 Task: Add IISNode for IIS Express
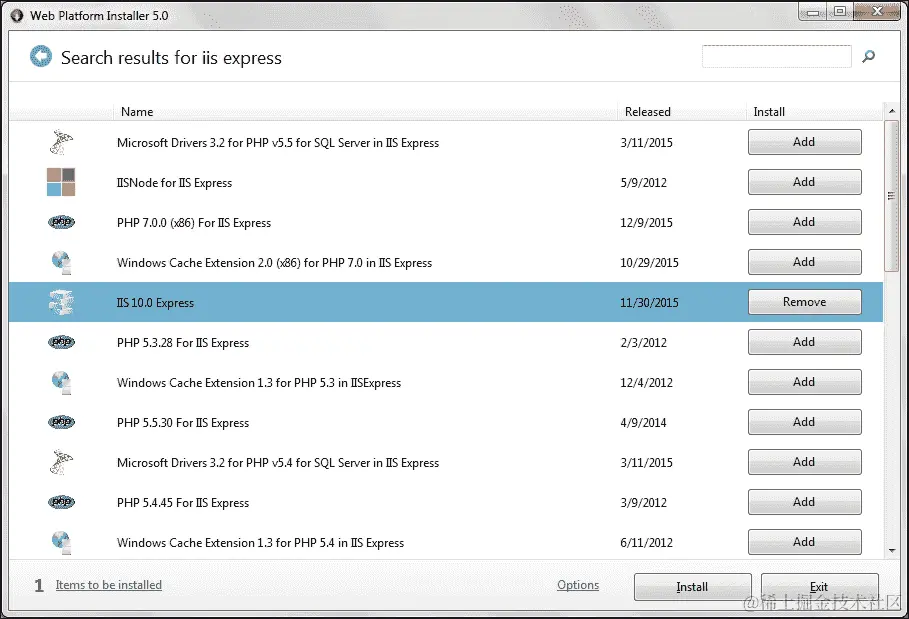coord(804,182)
